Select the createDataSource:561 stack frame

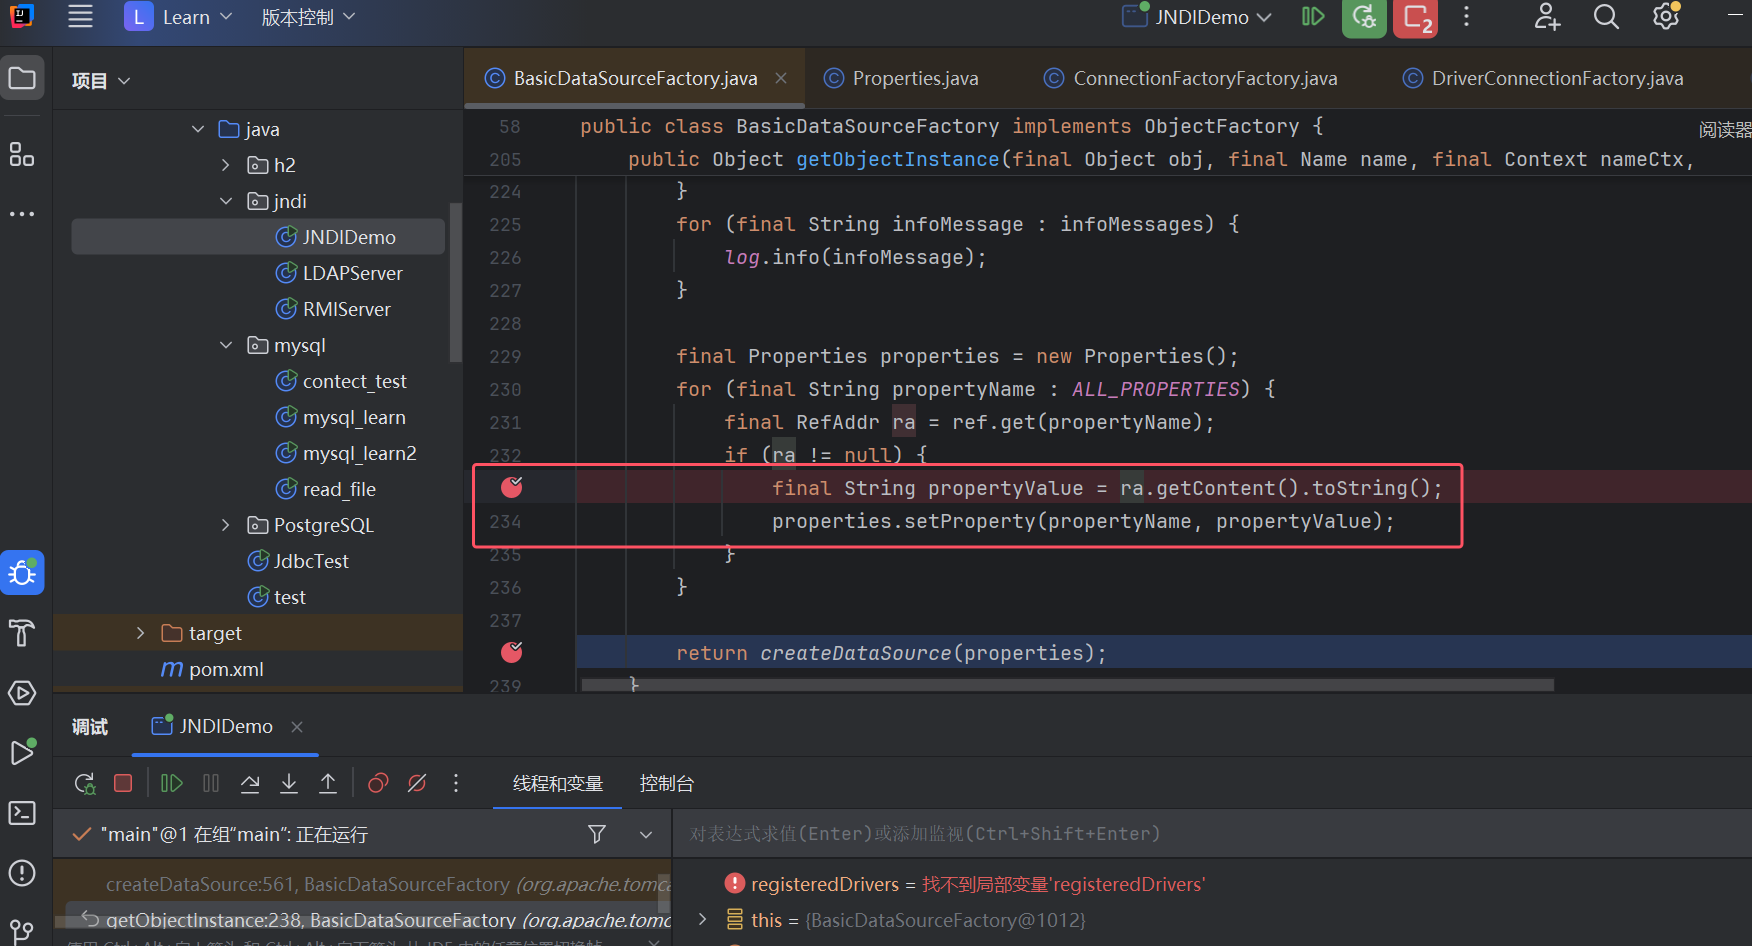pos(362,884)
